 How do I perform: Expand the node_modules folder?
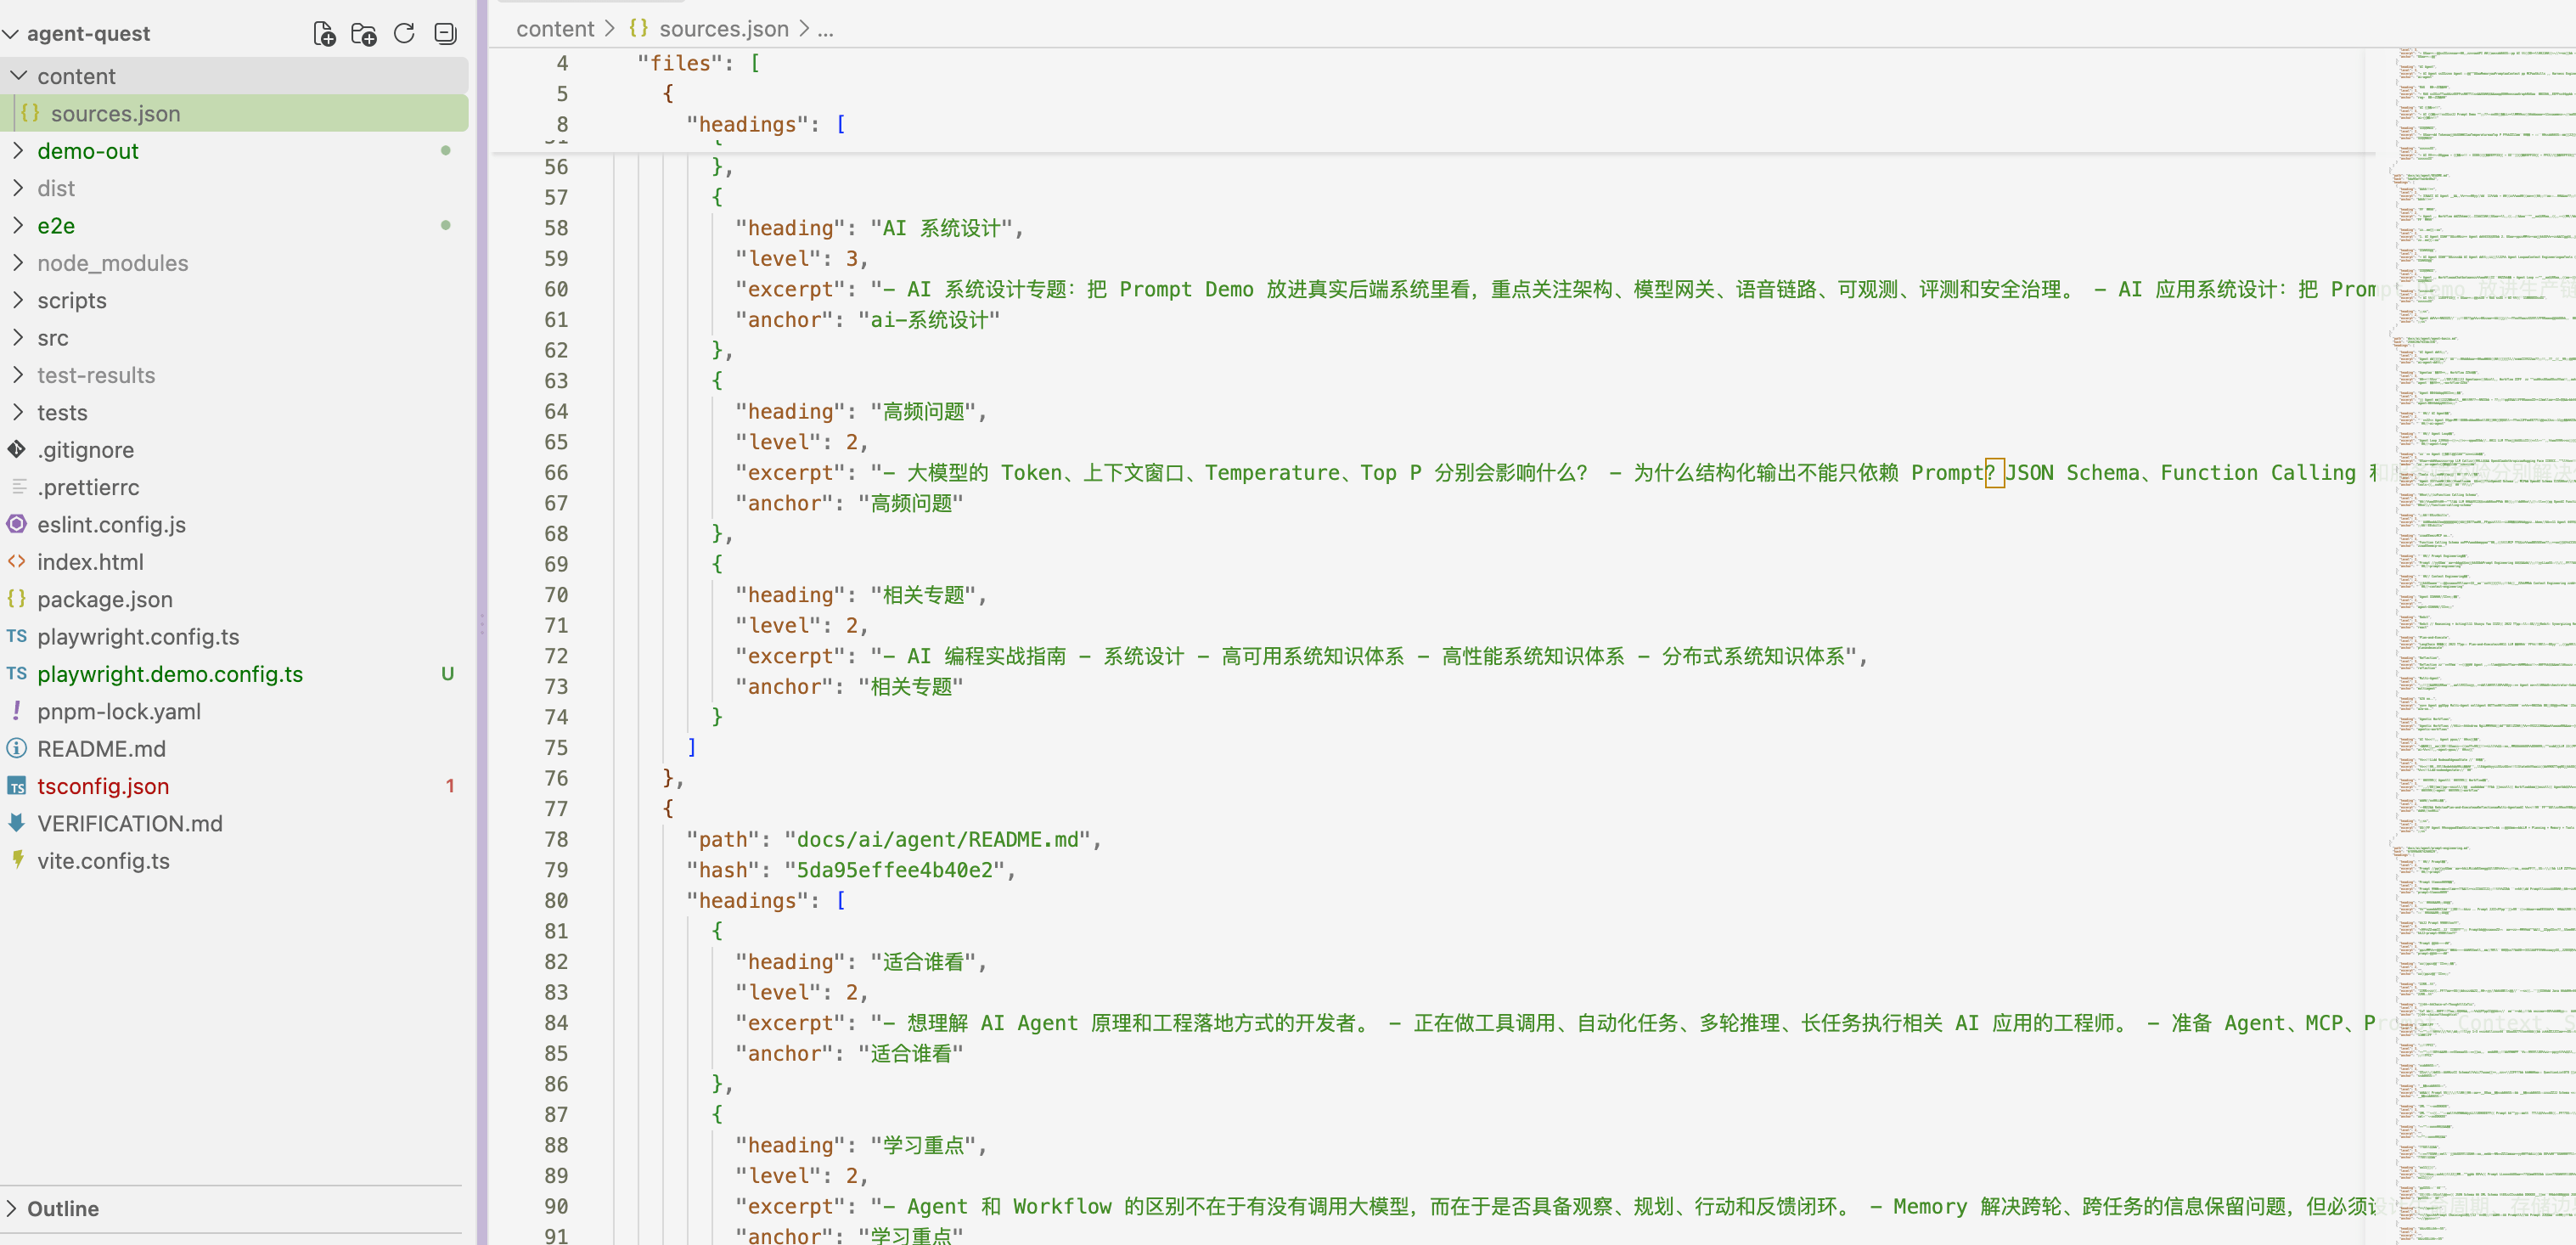click(19, 262)
